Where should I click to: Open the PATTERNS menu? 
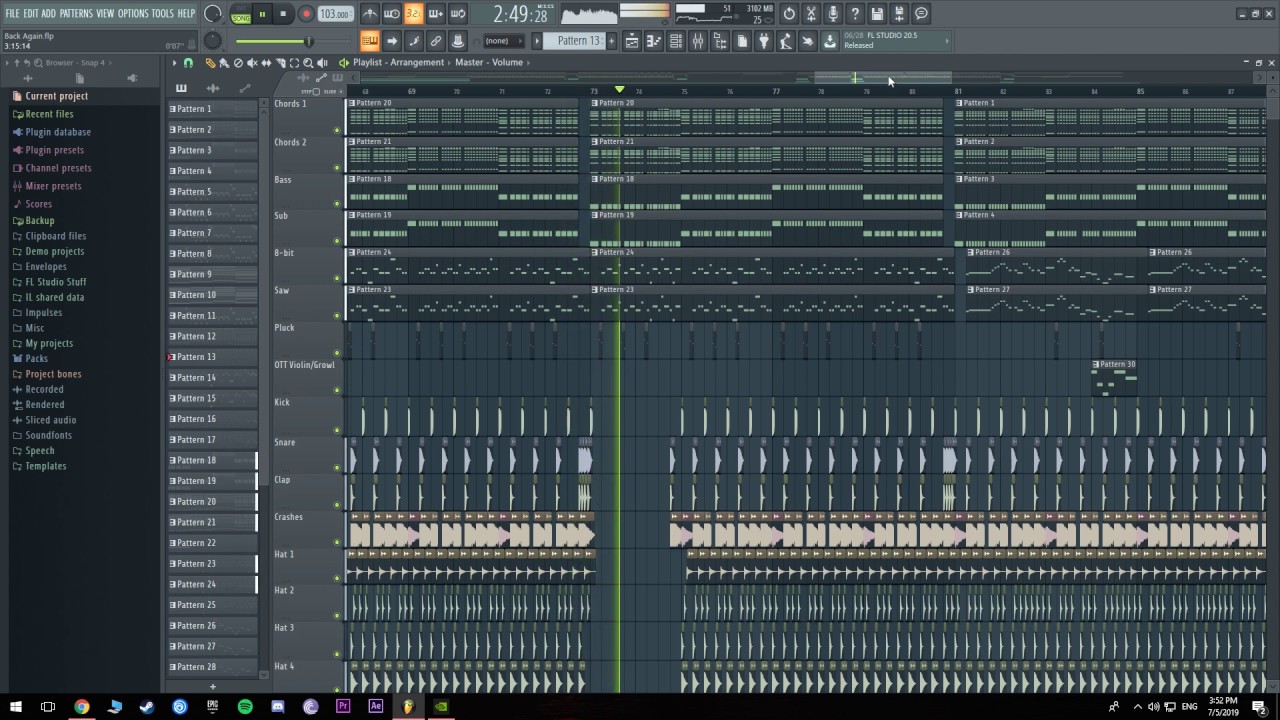point(76,13)
